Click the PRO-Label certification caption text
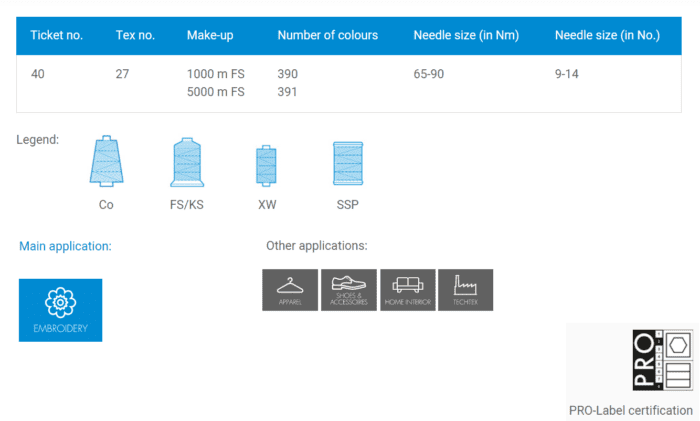This screenshot has width=700, height=421. point(630,410)
